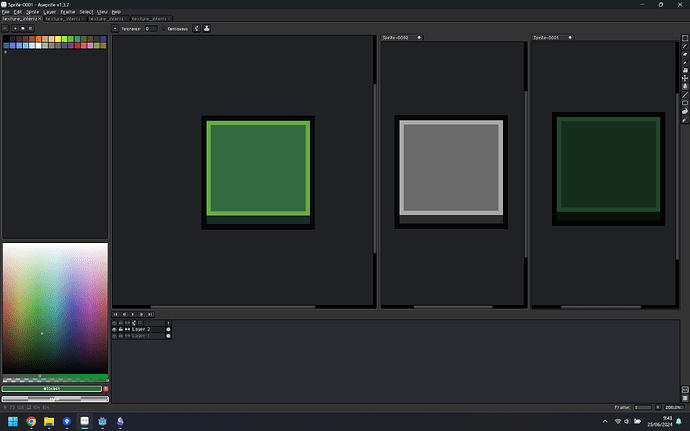The height and width of the screenshot is (431, 690).
Task: Click the plus button next to Frame field
Action: [x=658, y=407]
